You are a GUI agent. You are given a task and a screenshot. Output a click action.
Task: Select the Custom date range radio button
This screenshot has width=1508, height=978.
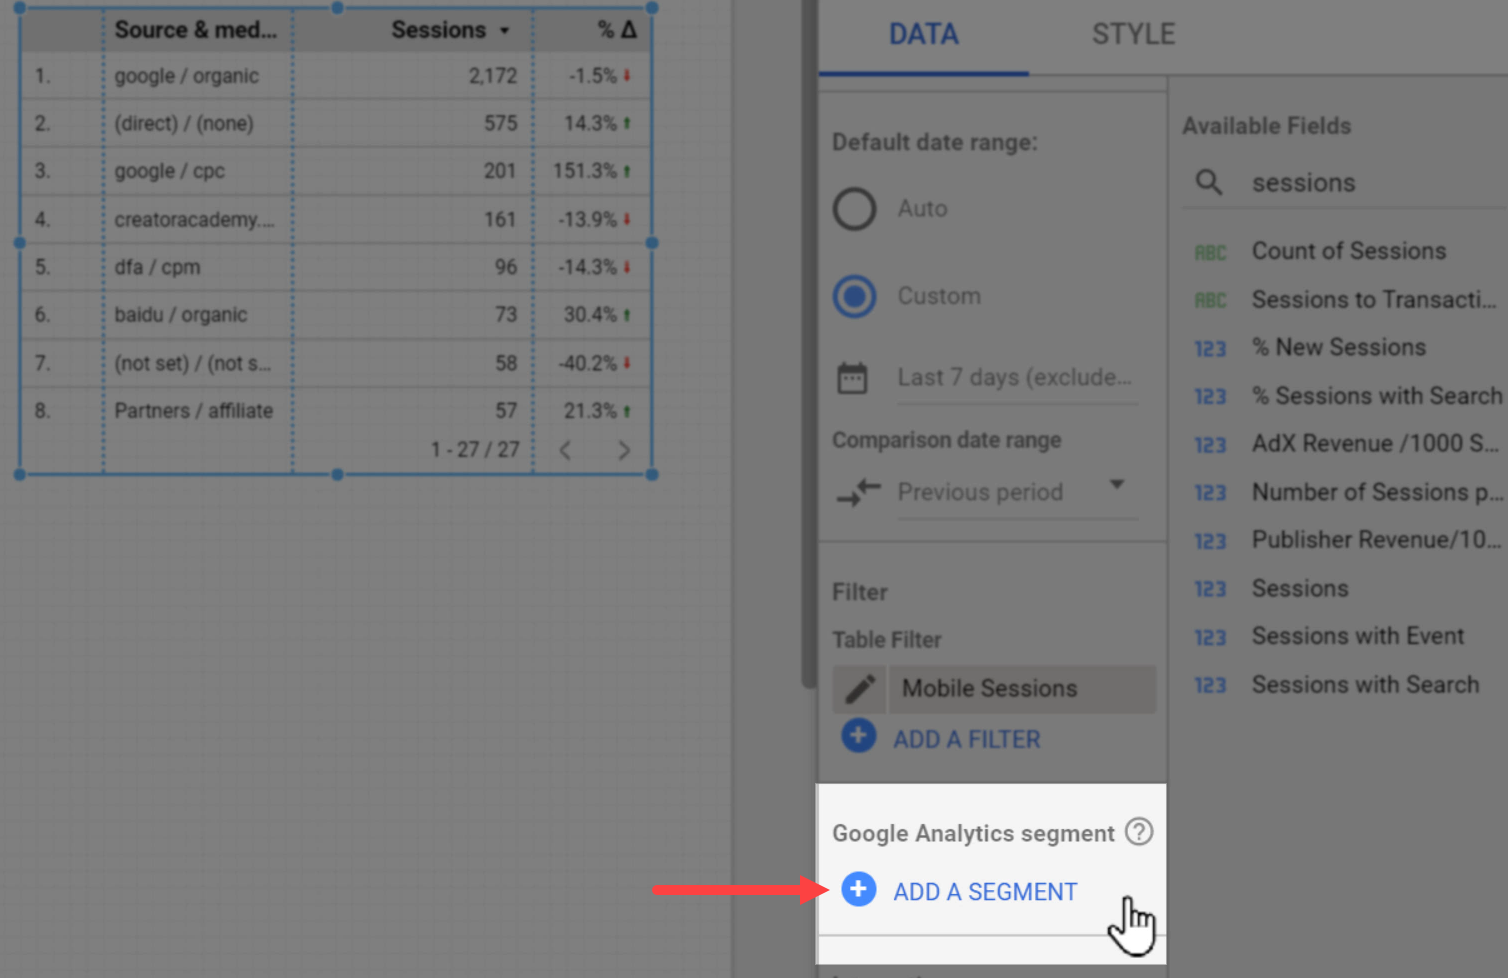(855, 296)
